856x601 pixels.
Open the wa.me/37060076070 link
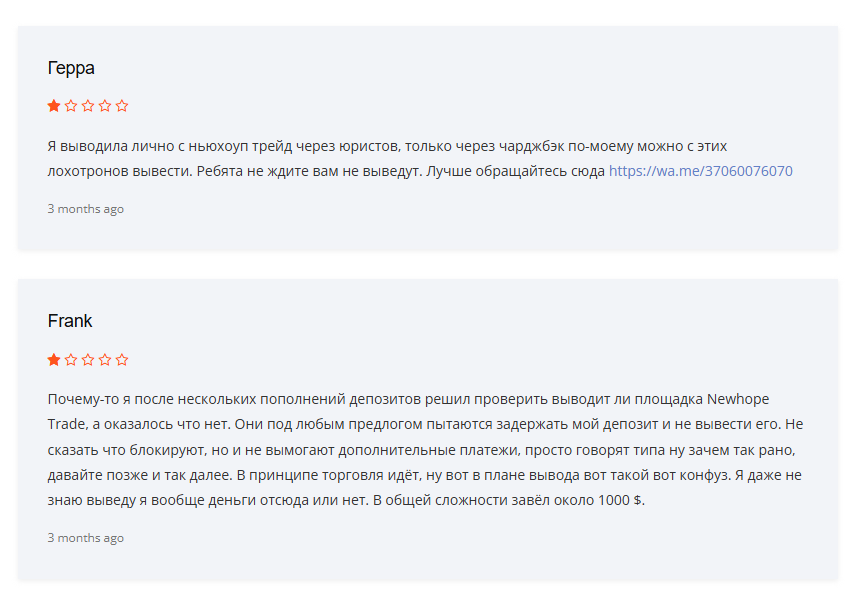(x=700, y=171)
